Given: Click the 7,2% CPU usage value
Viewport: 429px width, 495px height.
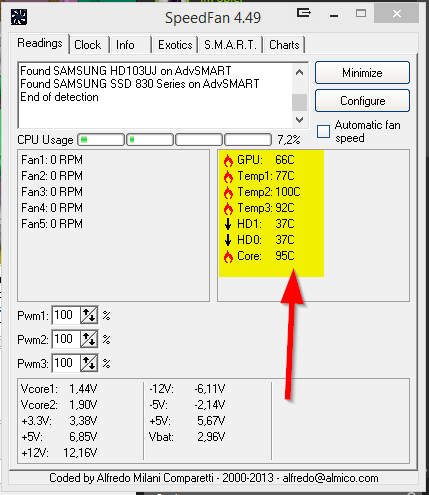Looking at the screenshot, I should point(289,140).
